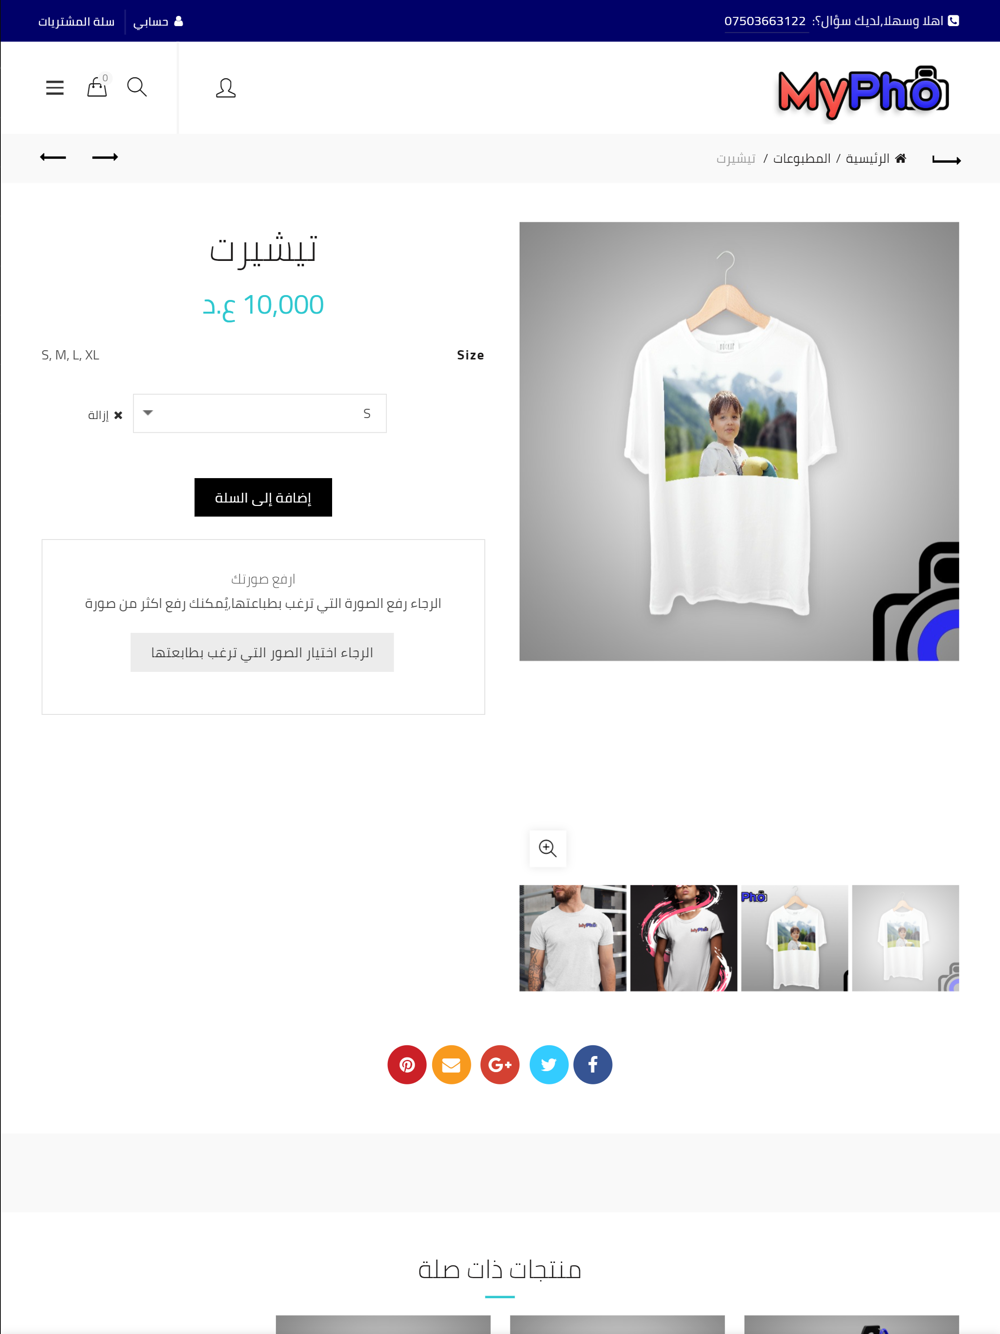Share product via email icon

(452, 1064)
